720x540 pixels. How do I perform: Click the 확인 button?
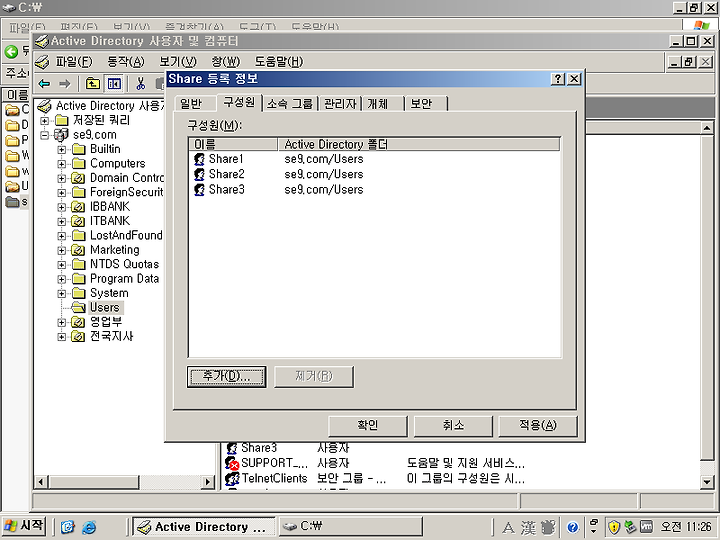coord(368,426)
